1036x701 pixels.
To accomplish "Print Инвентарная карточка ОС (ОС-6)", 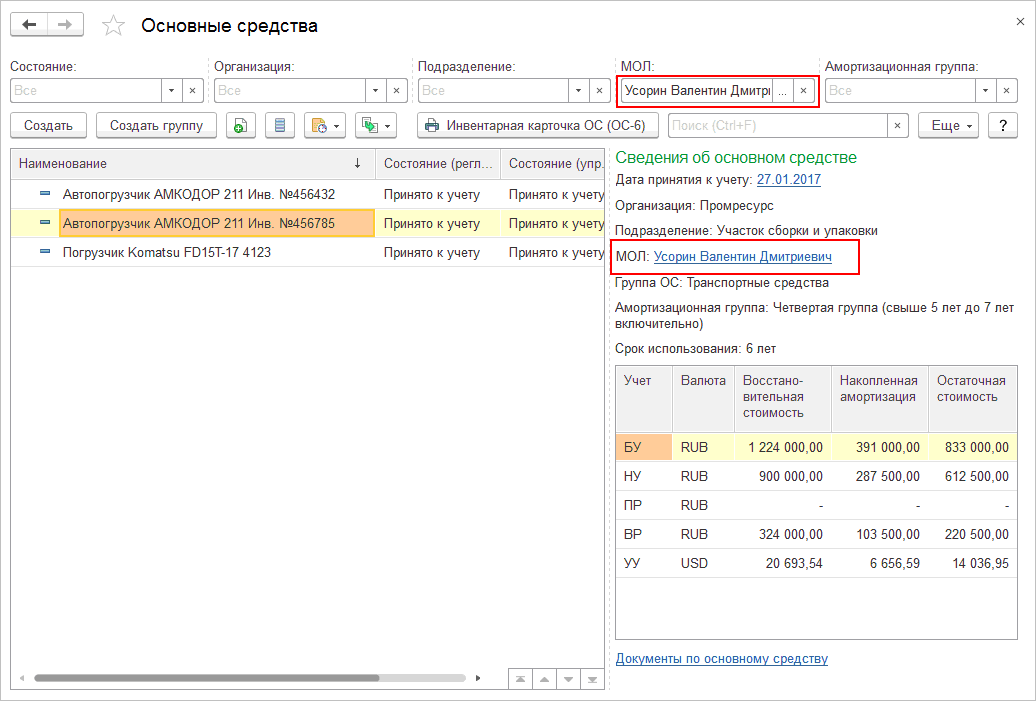I will (537, 126).
